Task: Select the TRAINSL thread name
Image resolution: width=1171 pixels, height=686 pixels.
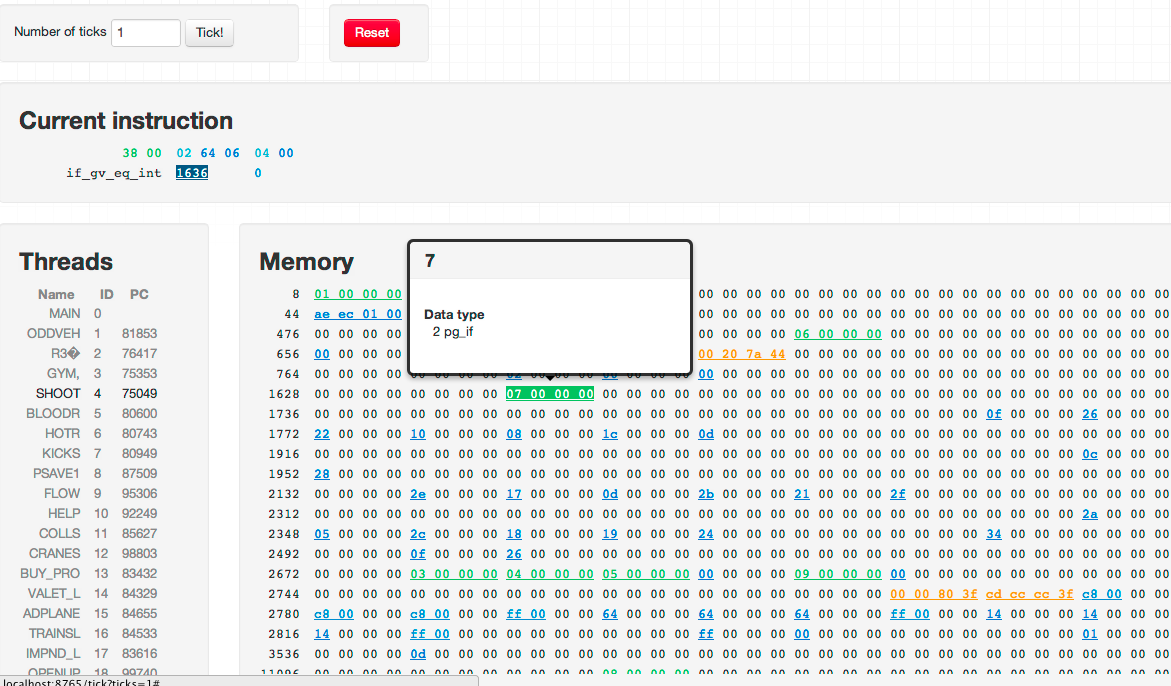Action: pos(55,633)
